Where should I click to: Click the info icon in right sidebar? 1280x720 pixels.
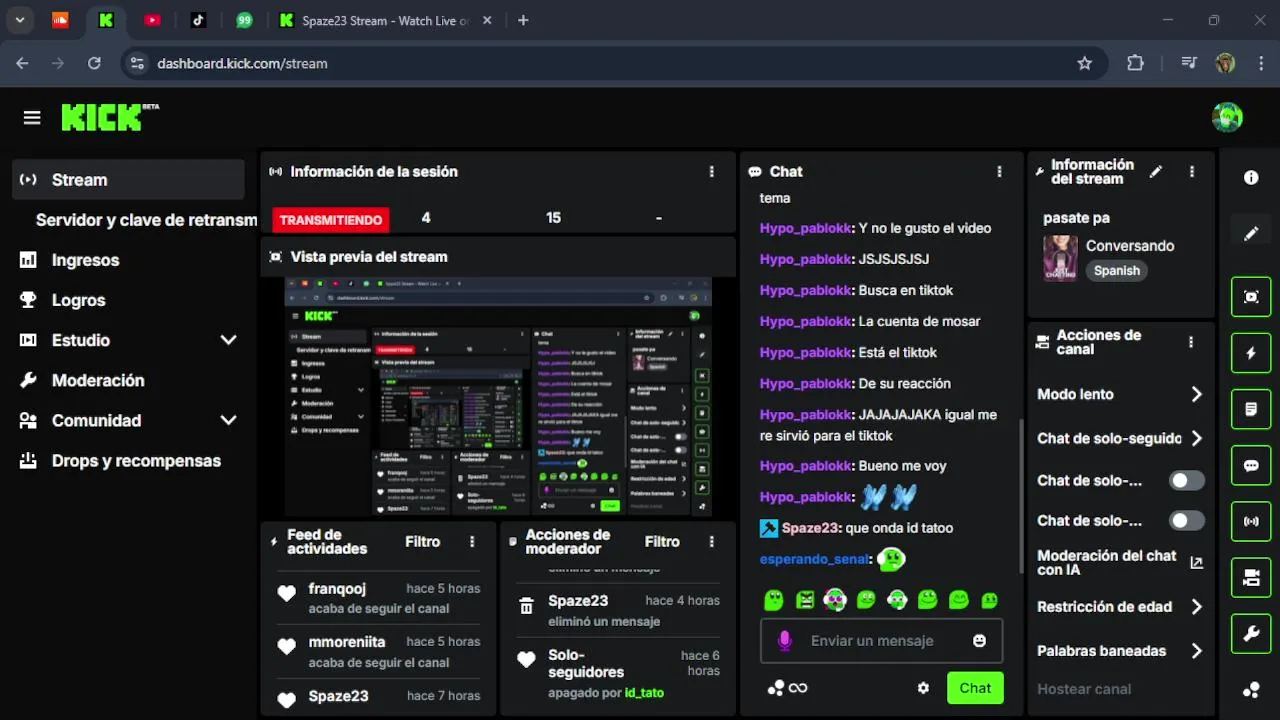click(x=1251, y=177)
